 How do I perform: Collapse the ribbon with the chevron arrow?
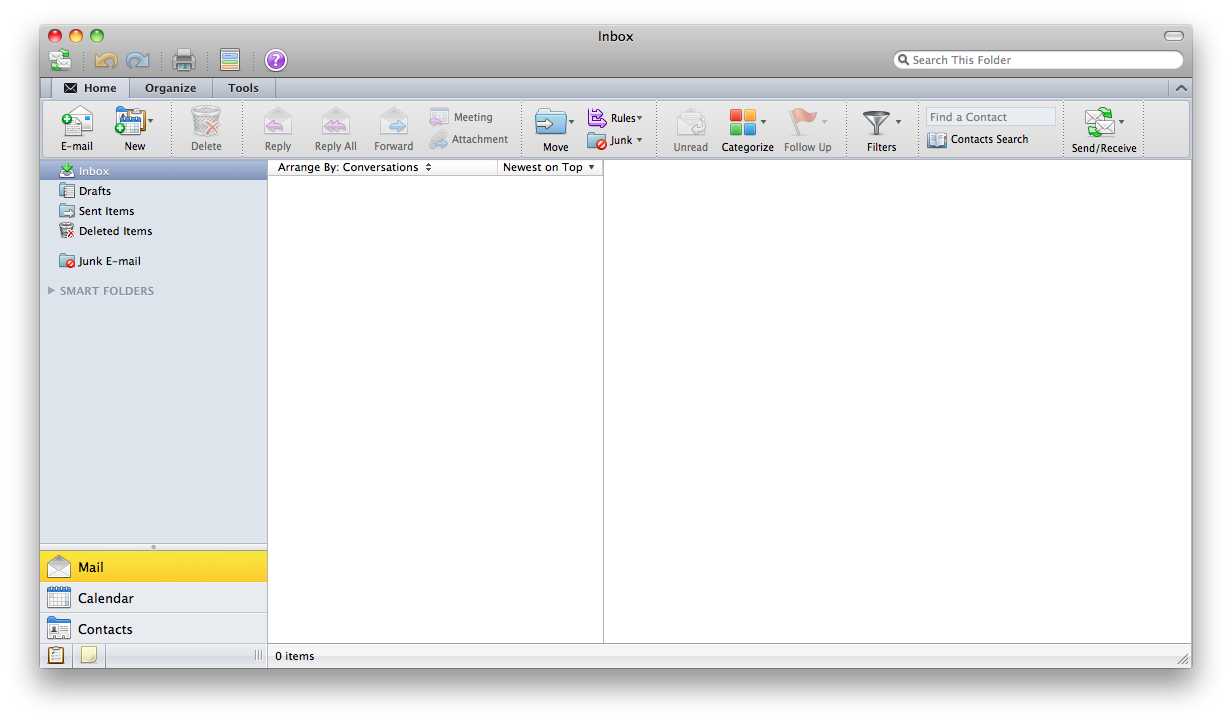(x=1181, y=88)
